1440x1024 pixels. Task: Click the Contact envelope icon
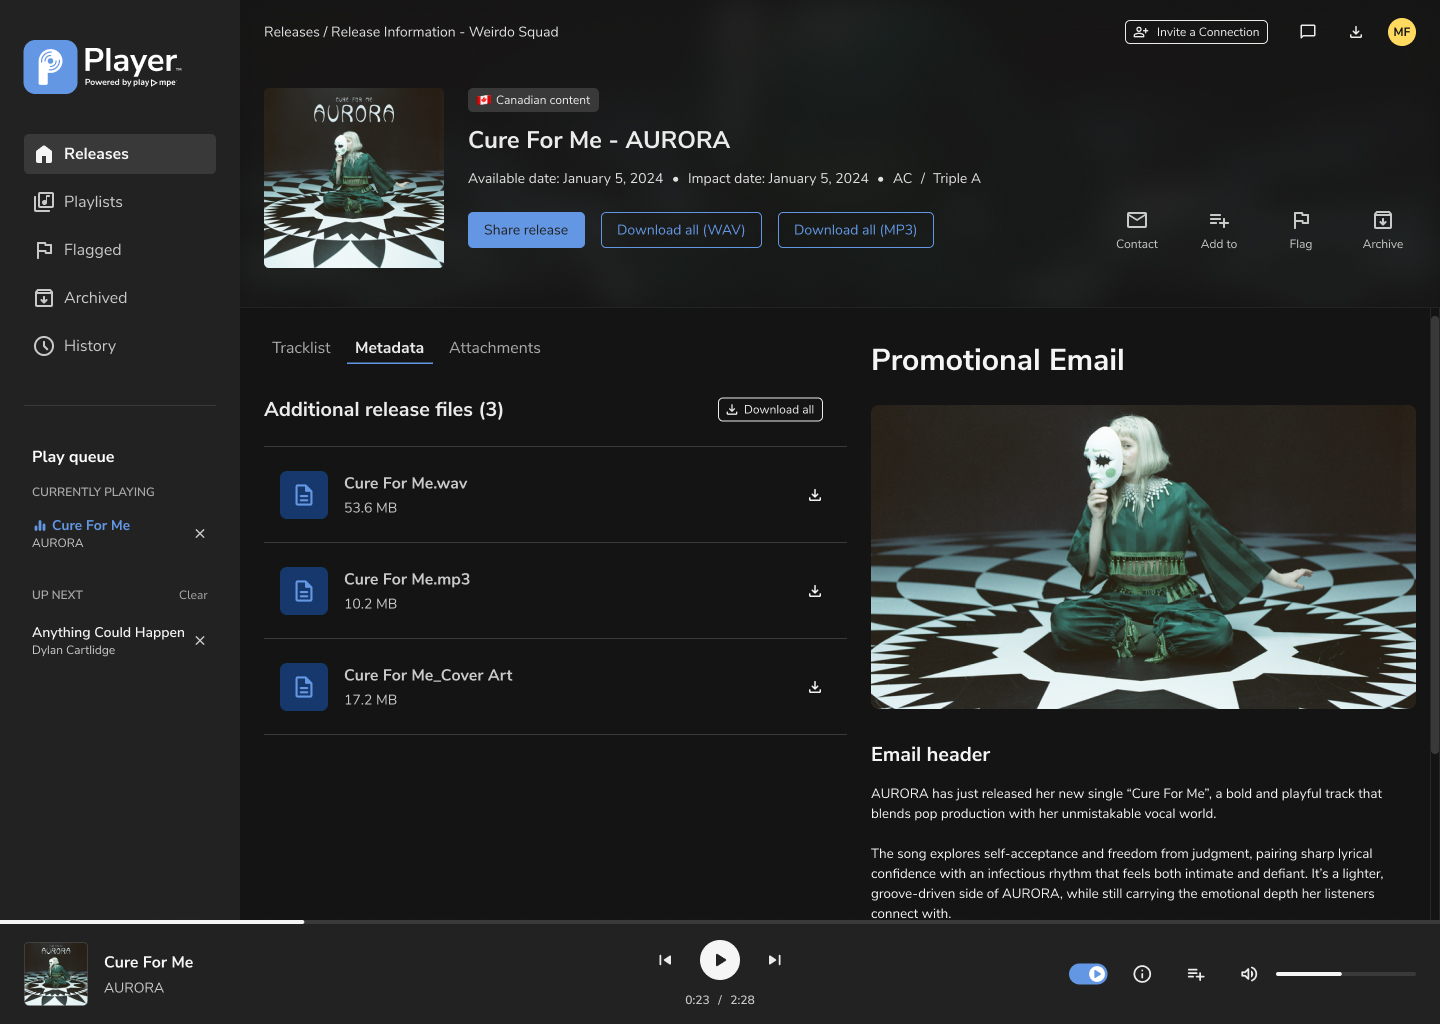(x=1136, y=221)
